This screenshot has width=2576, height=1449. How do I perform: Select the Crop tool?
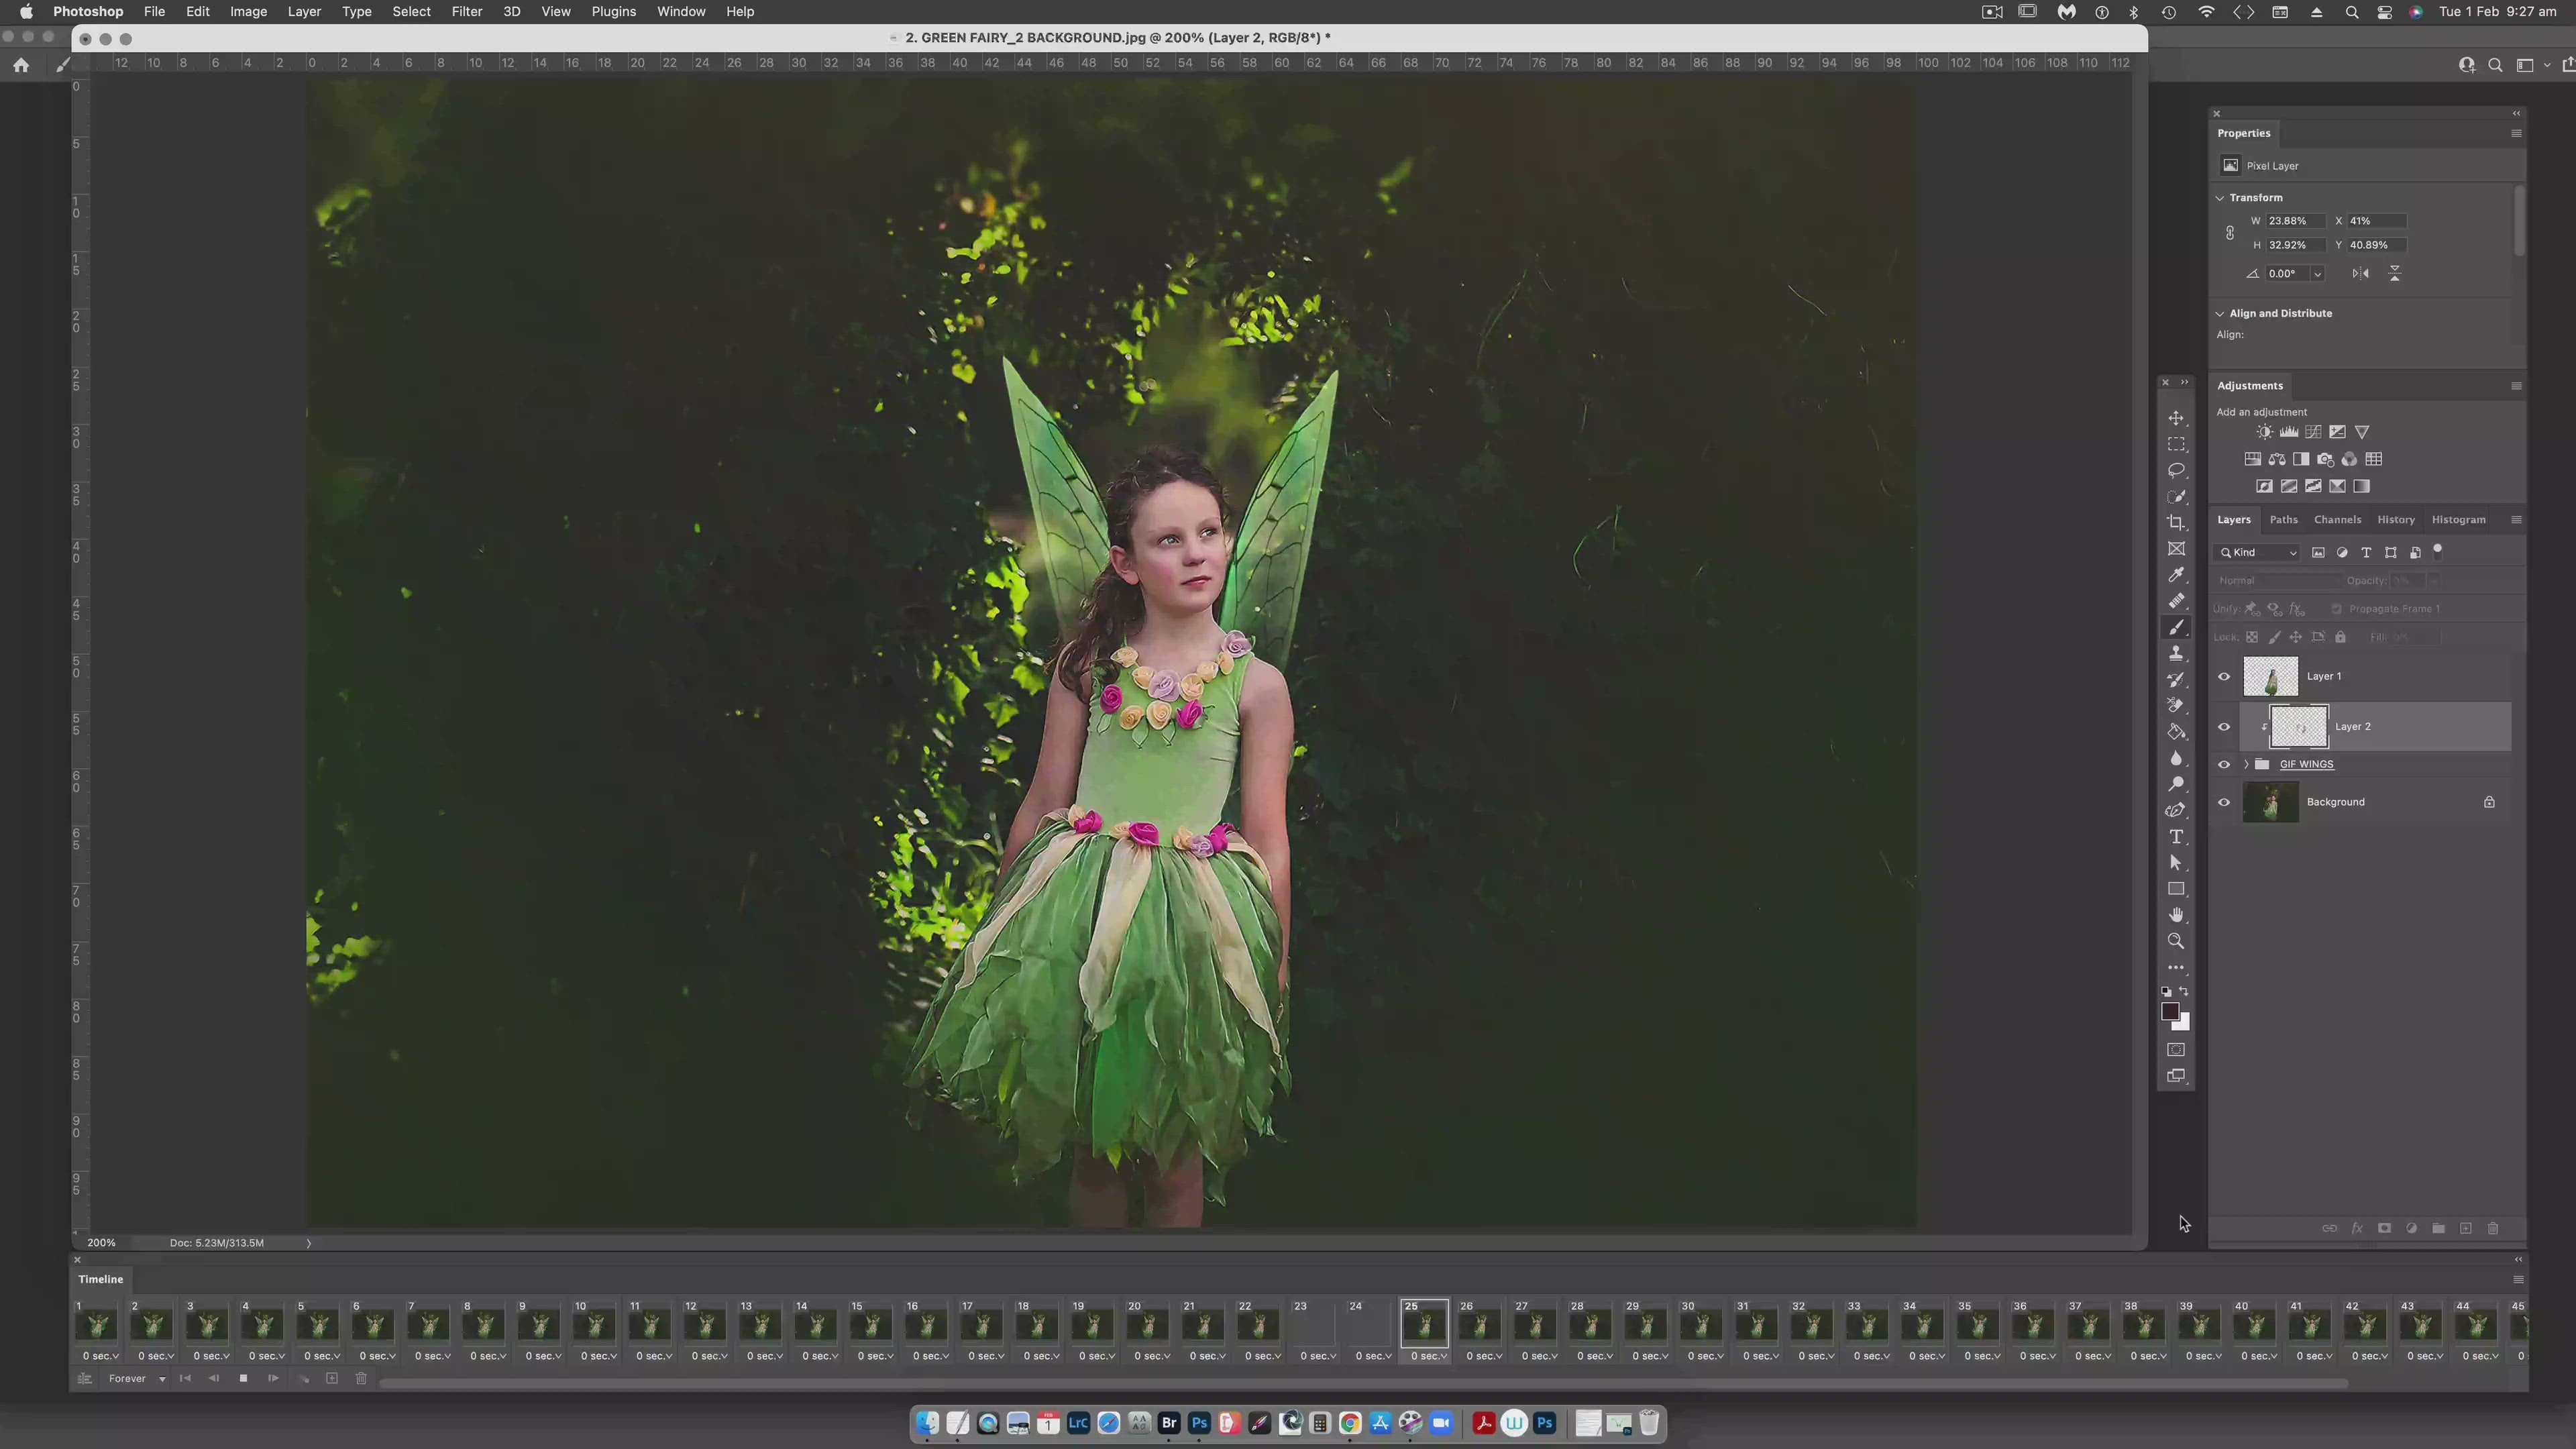(2176, 523)
